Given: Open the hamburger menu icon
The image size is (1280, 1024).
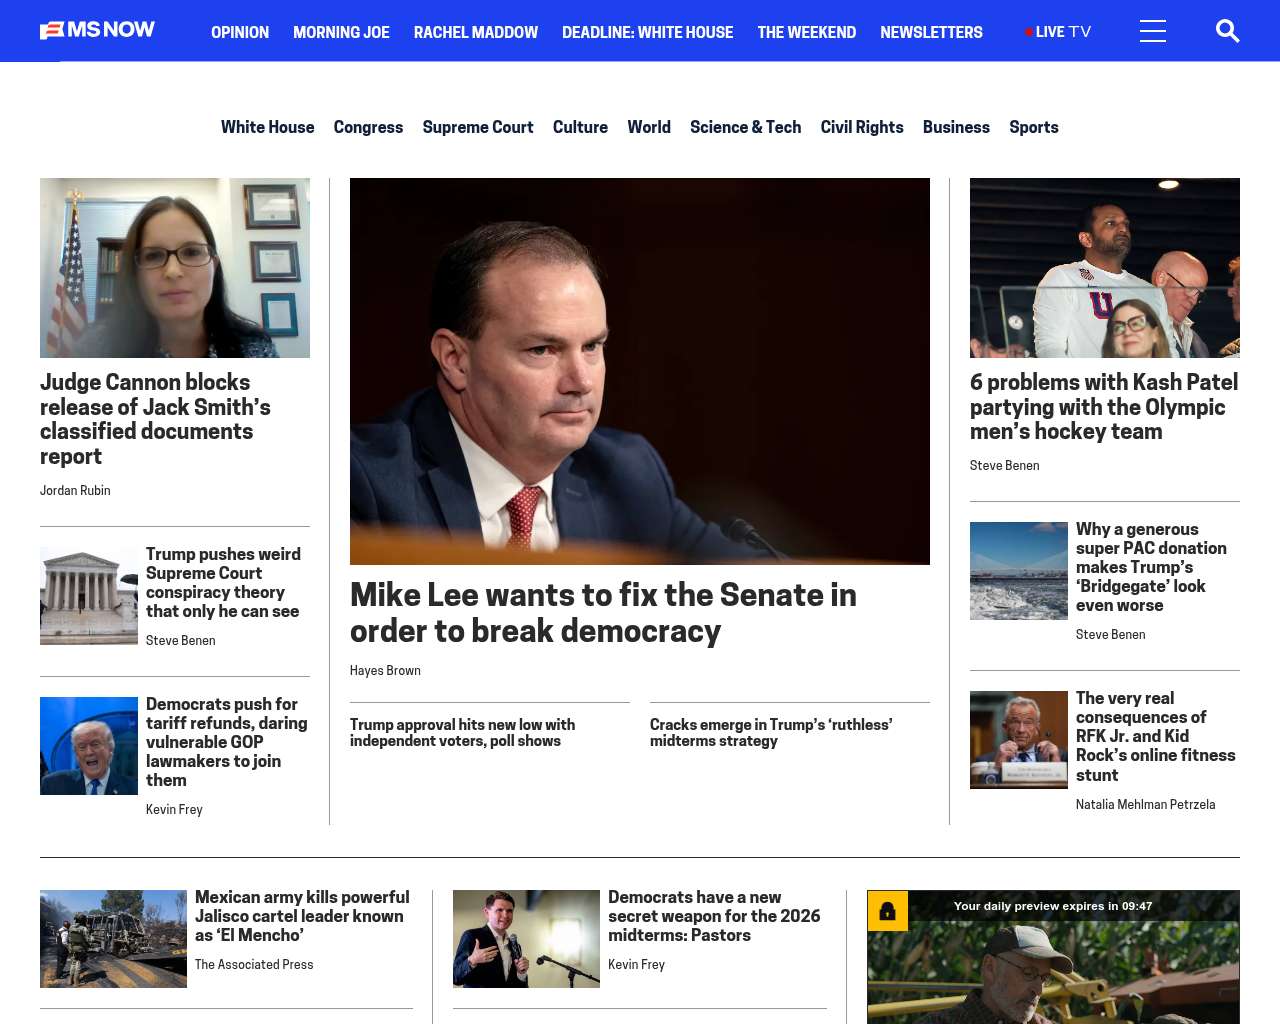Looking at the screenshot, I should [1153, 31].
